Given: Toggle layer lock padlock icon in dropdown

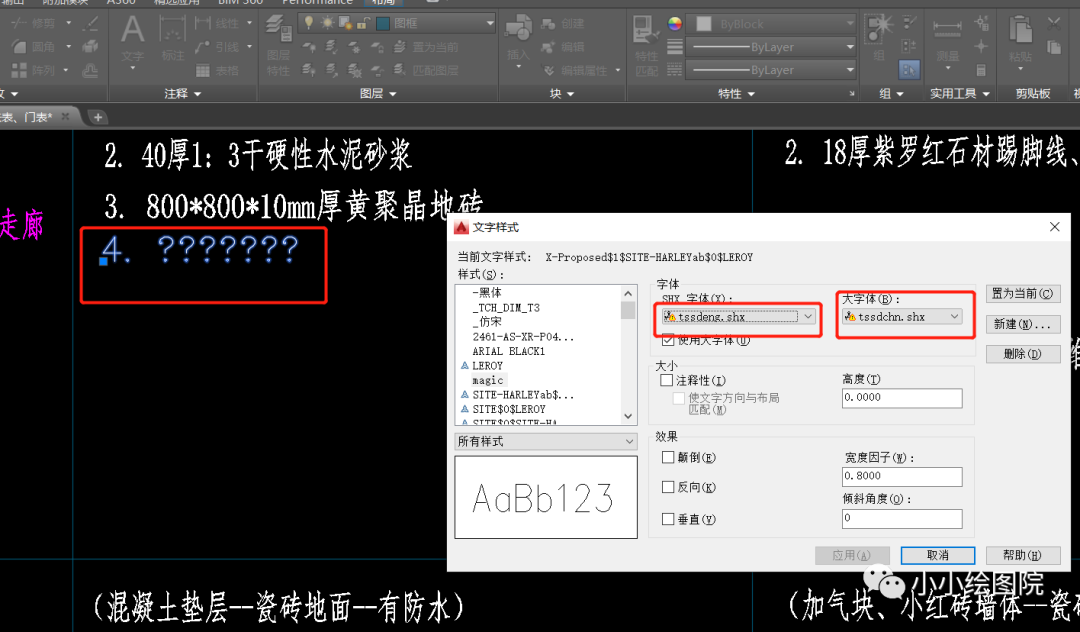Looking at the screenshot, I should click(362, 23).
